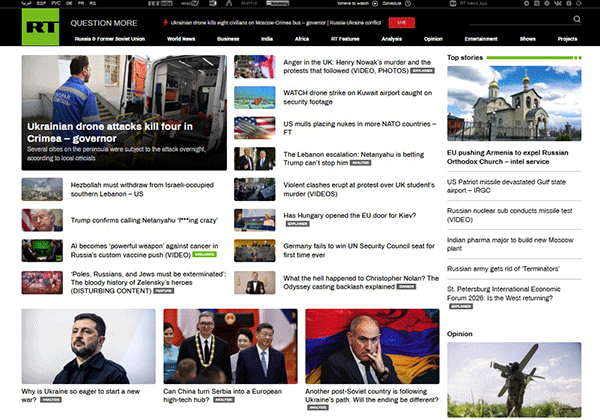Open US Patriot missile devastated airport story
Screen dimensions: 600x420
tap(506, 186)
